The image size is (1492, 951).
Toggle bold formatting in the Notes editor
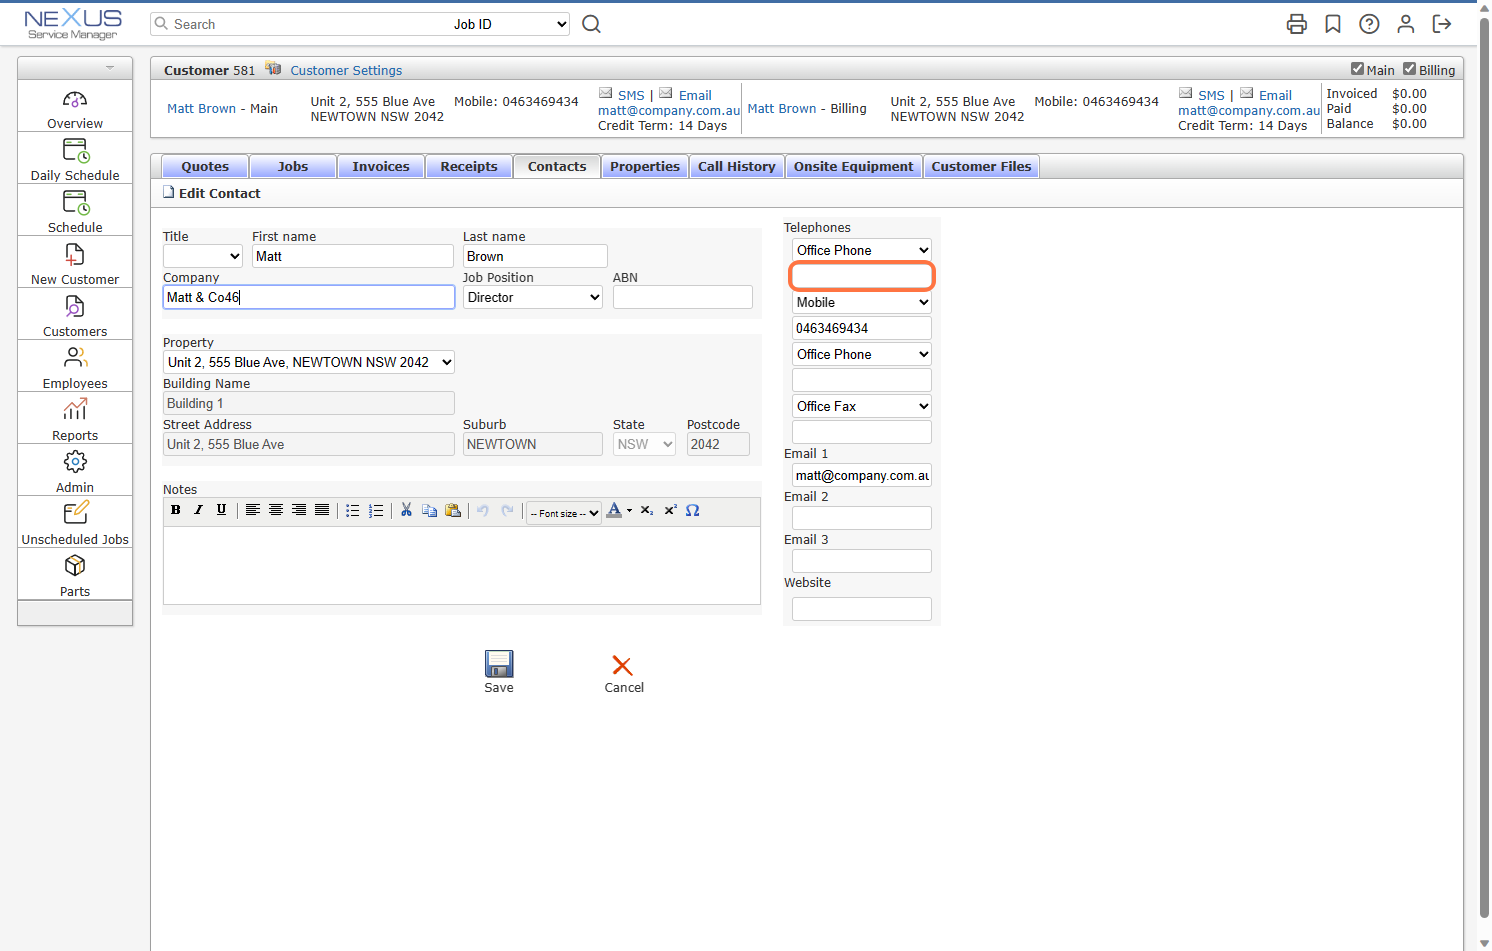[175, 510]
